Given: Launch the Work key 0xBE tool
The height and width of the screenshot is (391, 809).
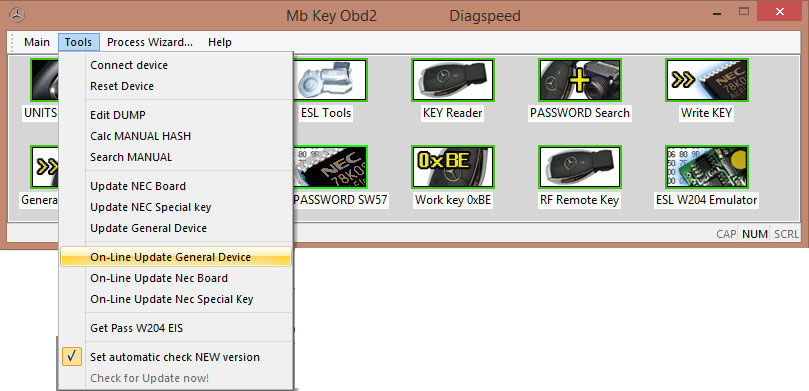Looking at the screenshot, I should click(x=452, y=167).
